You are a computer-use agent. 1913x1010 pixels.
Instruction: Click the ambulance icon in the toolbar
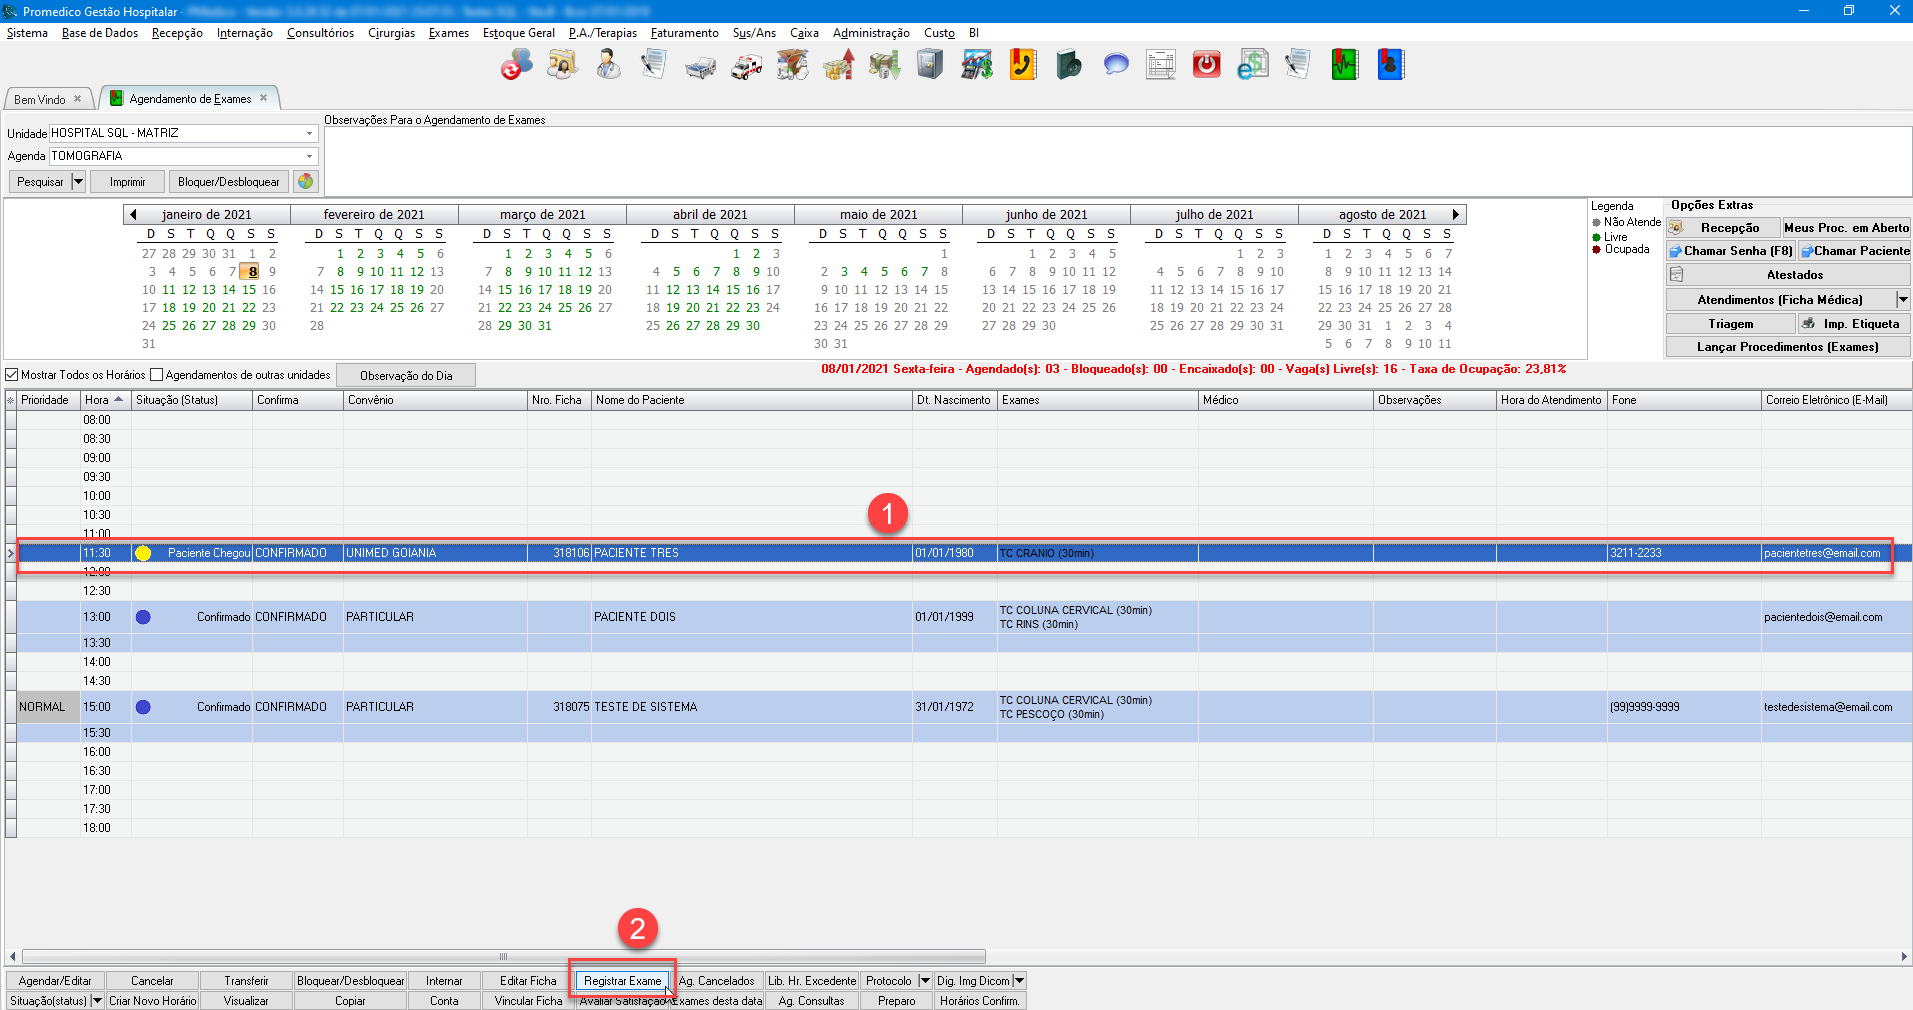click(746, 66)
